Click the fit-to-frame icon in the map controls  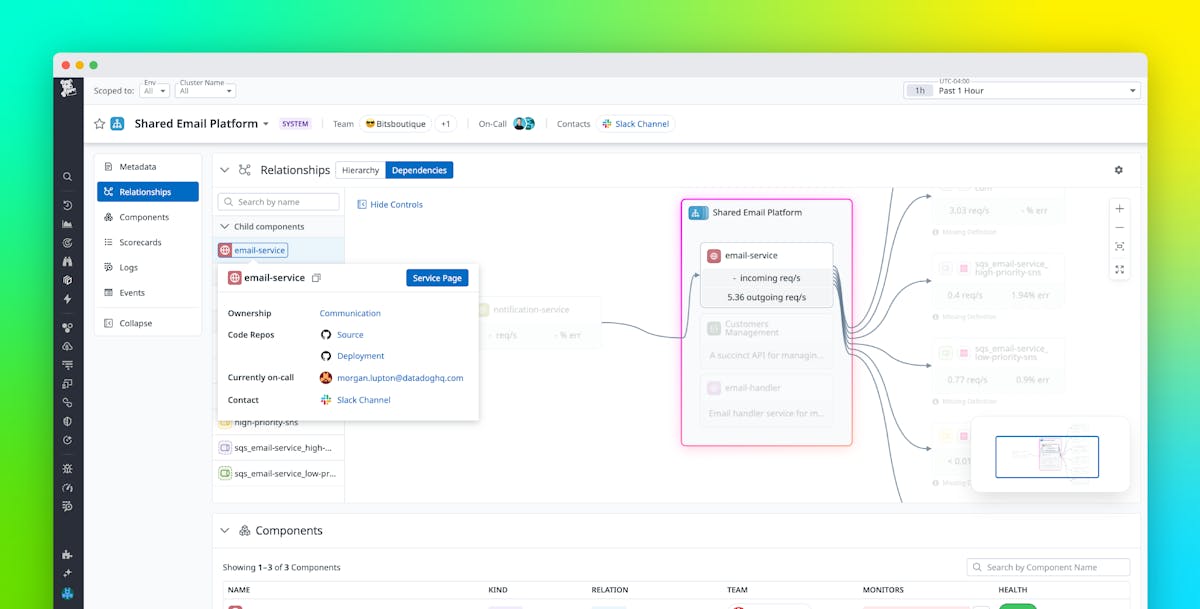click(1119, 248)
